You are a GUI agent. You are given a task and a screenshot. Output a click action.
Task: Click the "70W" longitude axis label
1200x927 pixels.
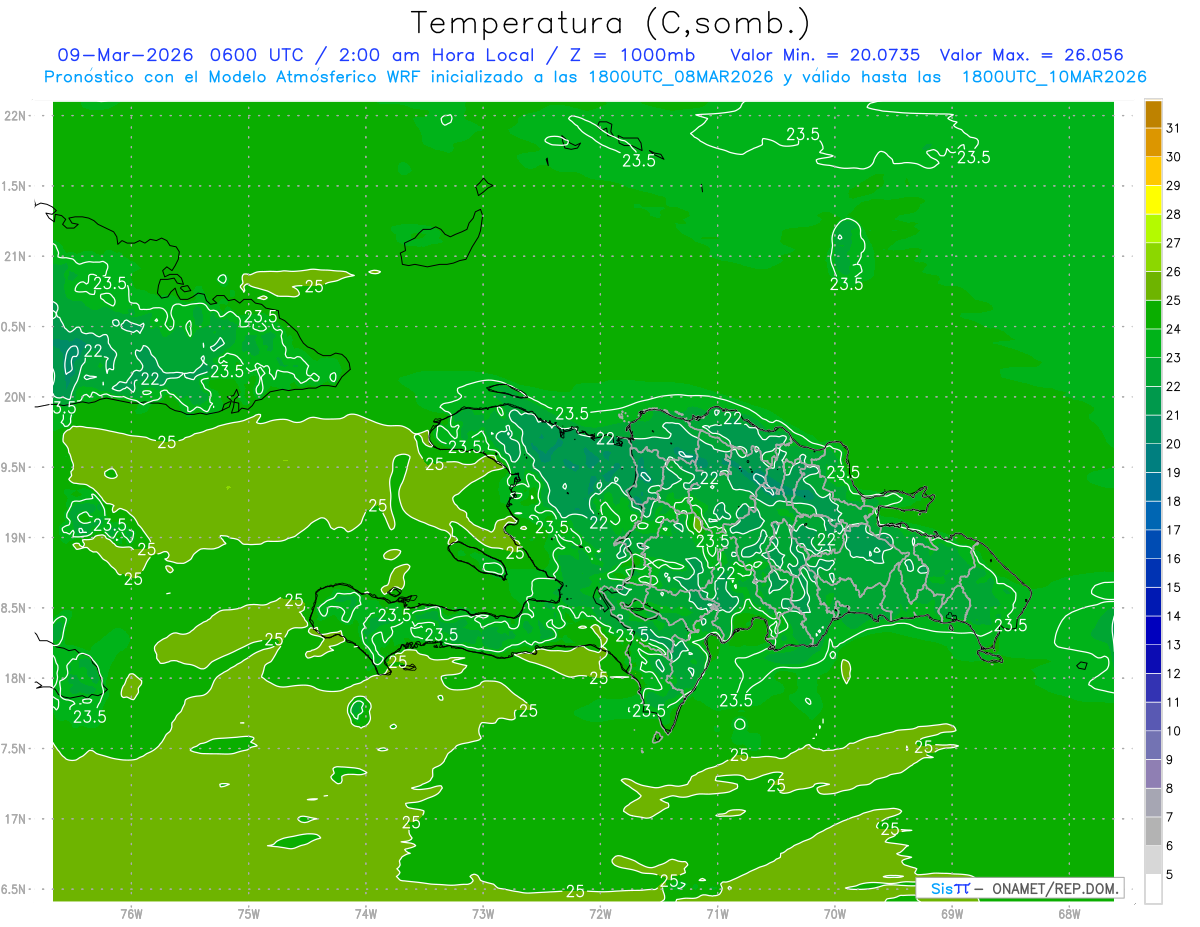[835, 913]
